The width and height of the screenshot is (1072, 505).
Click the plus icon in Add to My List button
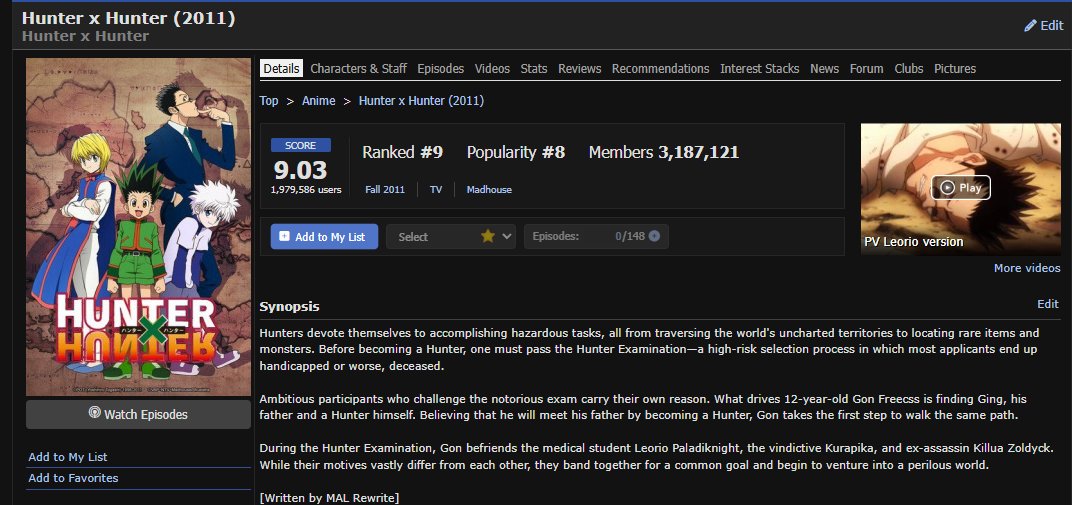pos(284,236)
